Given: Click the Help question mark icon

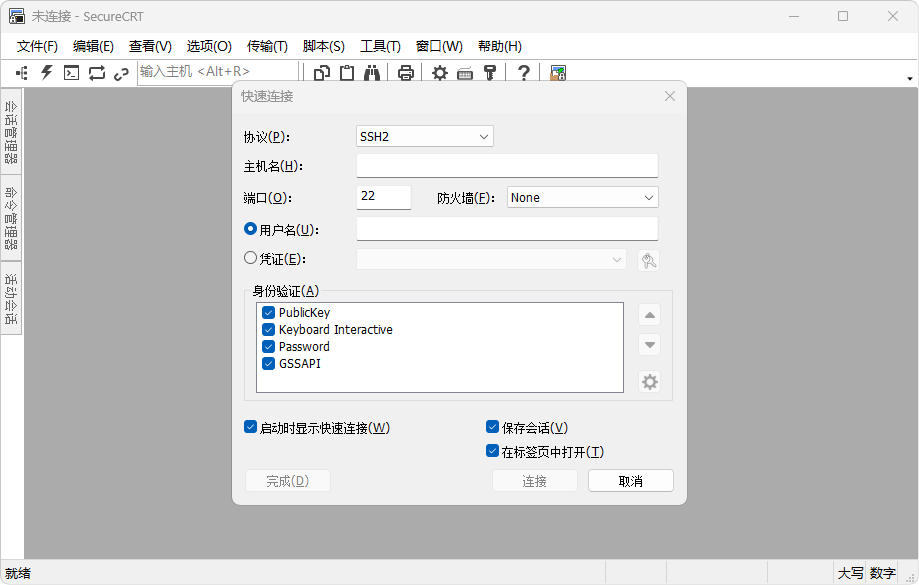Looking at the screenshot, I should pos(523,72).
